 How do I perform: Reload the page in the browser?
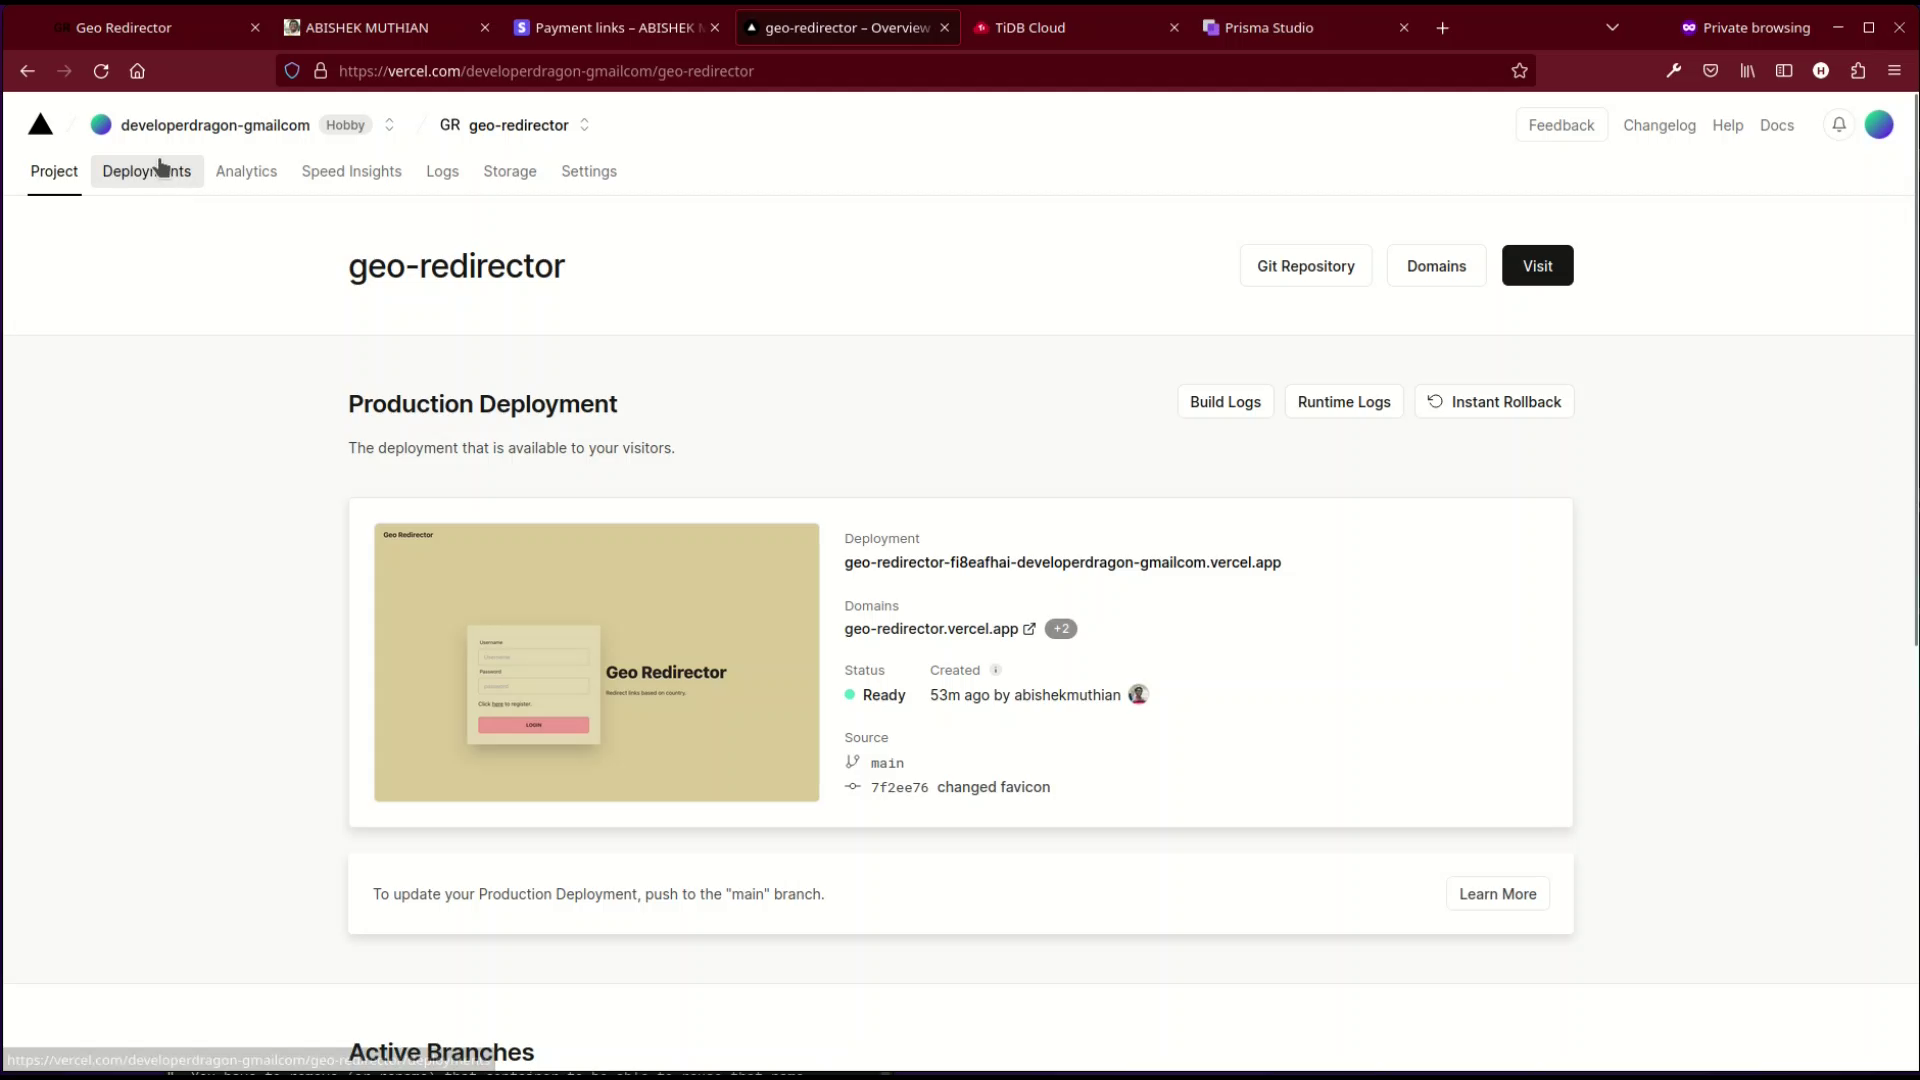(101, 71)
